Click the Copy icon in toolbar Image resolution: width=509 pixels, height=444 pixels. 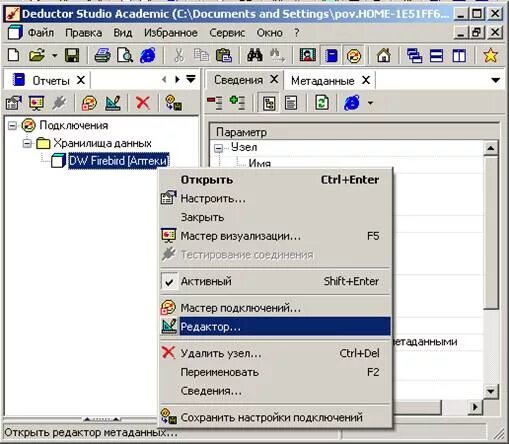pos(201,55)
